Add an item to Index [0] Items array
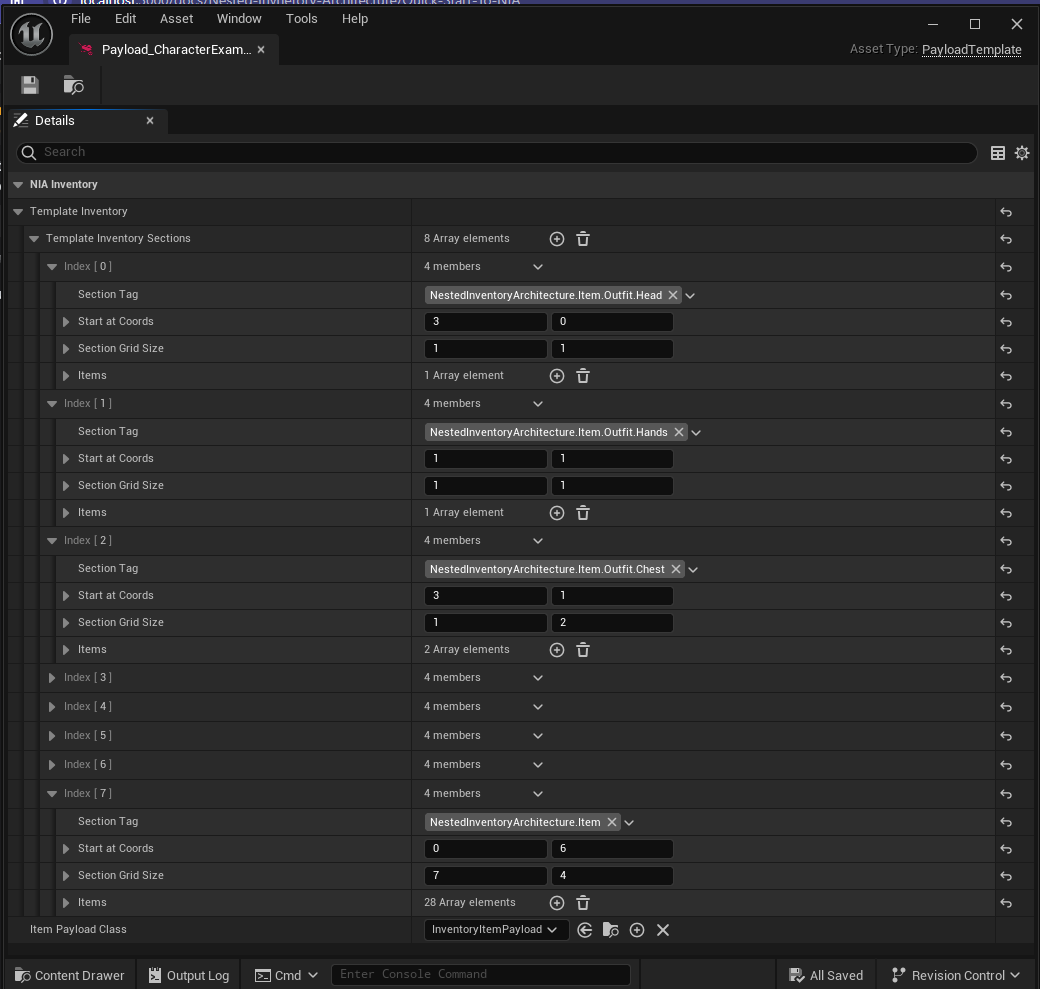 point(557,375)
